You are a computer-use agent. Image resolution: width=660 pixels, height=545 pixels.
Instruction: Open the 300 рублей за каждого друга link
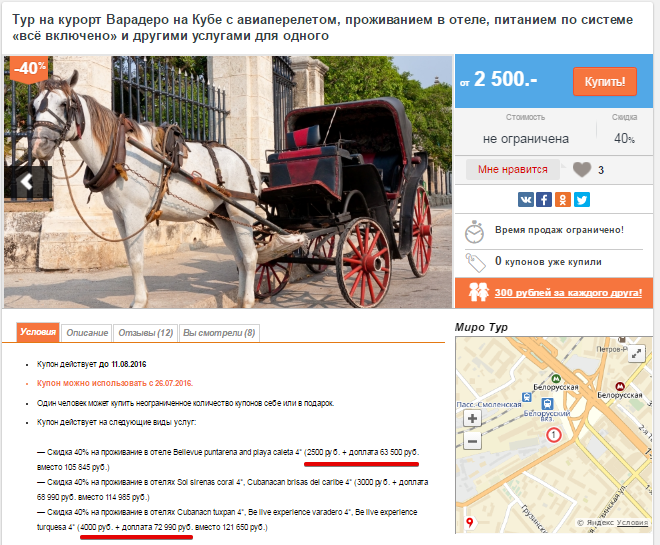(568, 292)
